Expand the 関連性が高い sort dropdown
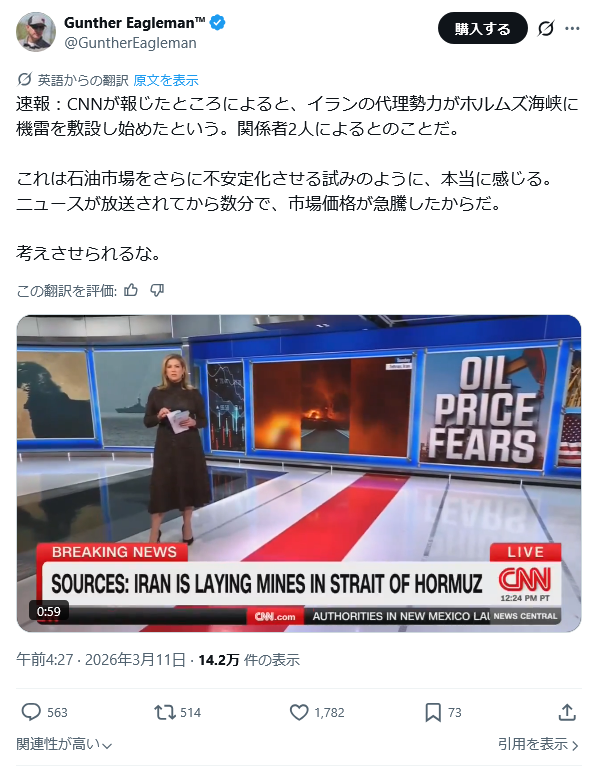598x766 pixels. [64, 744]
